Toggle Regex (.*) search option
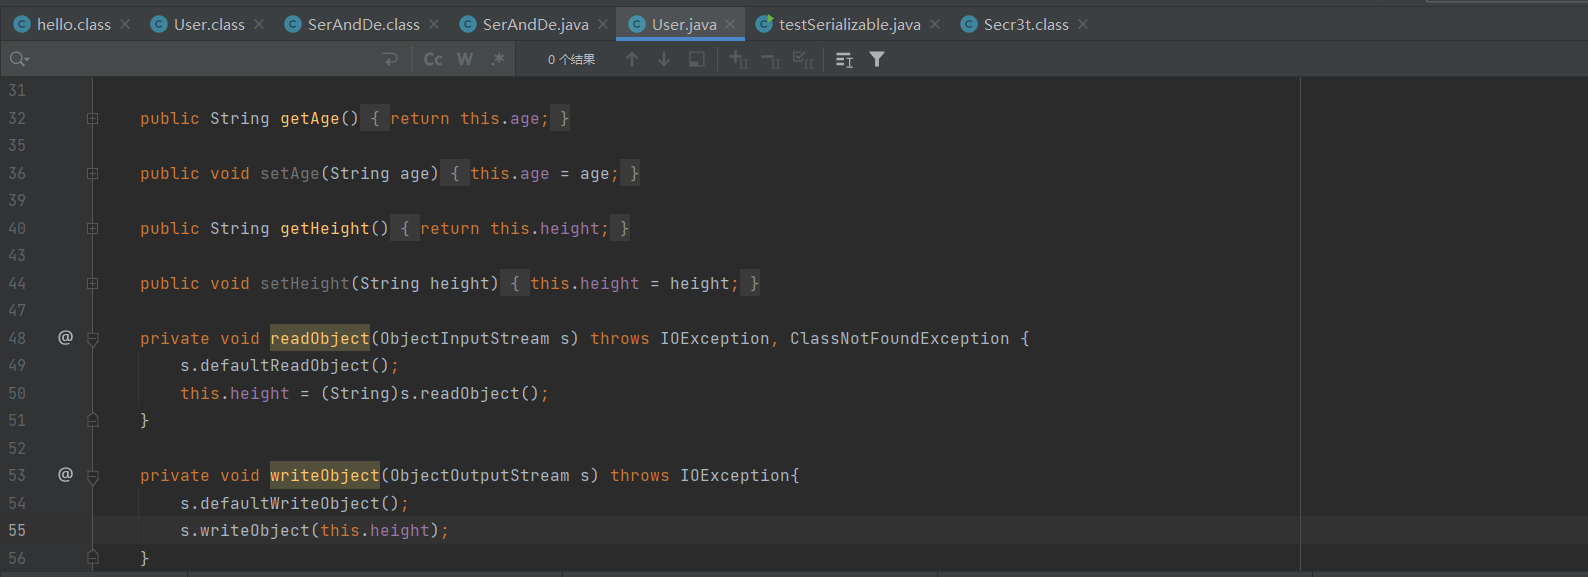The width and height of the screenshot is (1588, 577). click(x=497, y=60)
